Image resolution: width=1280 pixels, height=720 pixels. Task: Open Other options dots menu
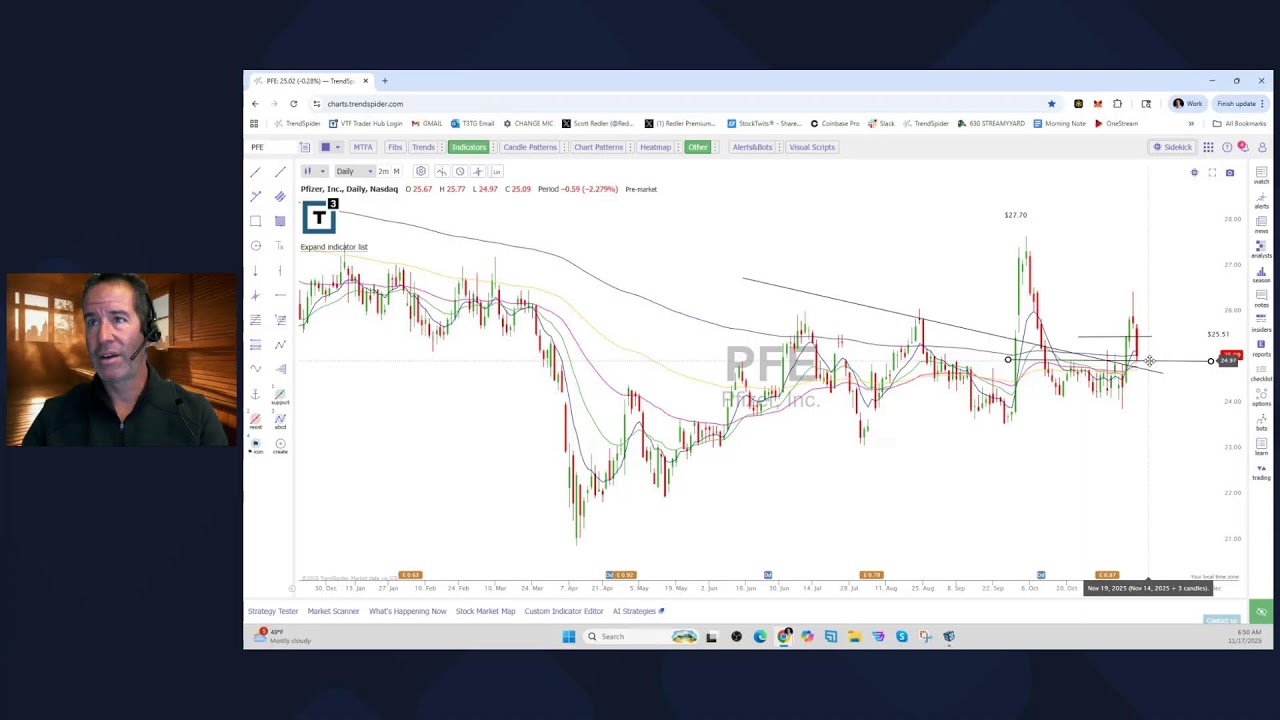[x=715, y=147]
